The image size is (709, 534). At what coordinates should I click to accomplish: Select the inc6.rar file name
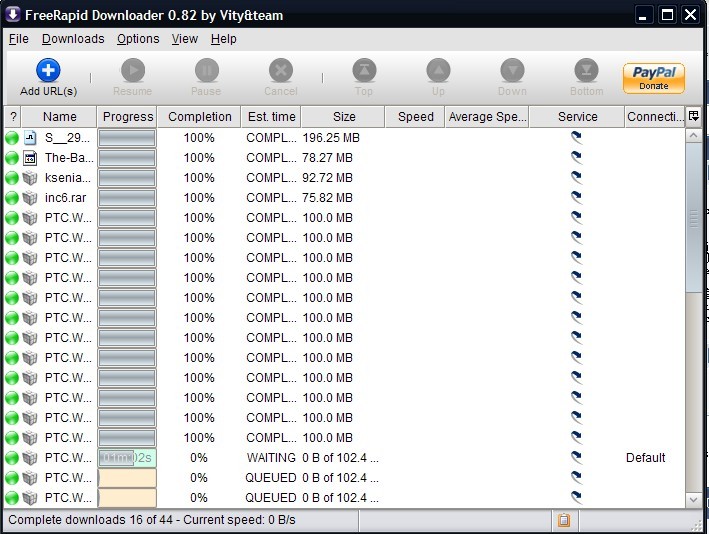[x=65, y=198]
